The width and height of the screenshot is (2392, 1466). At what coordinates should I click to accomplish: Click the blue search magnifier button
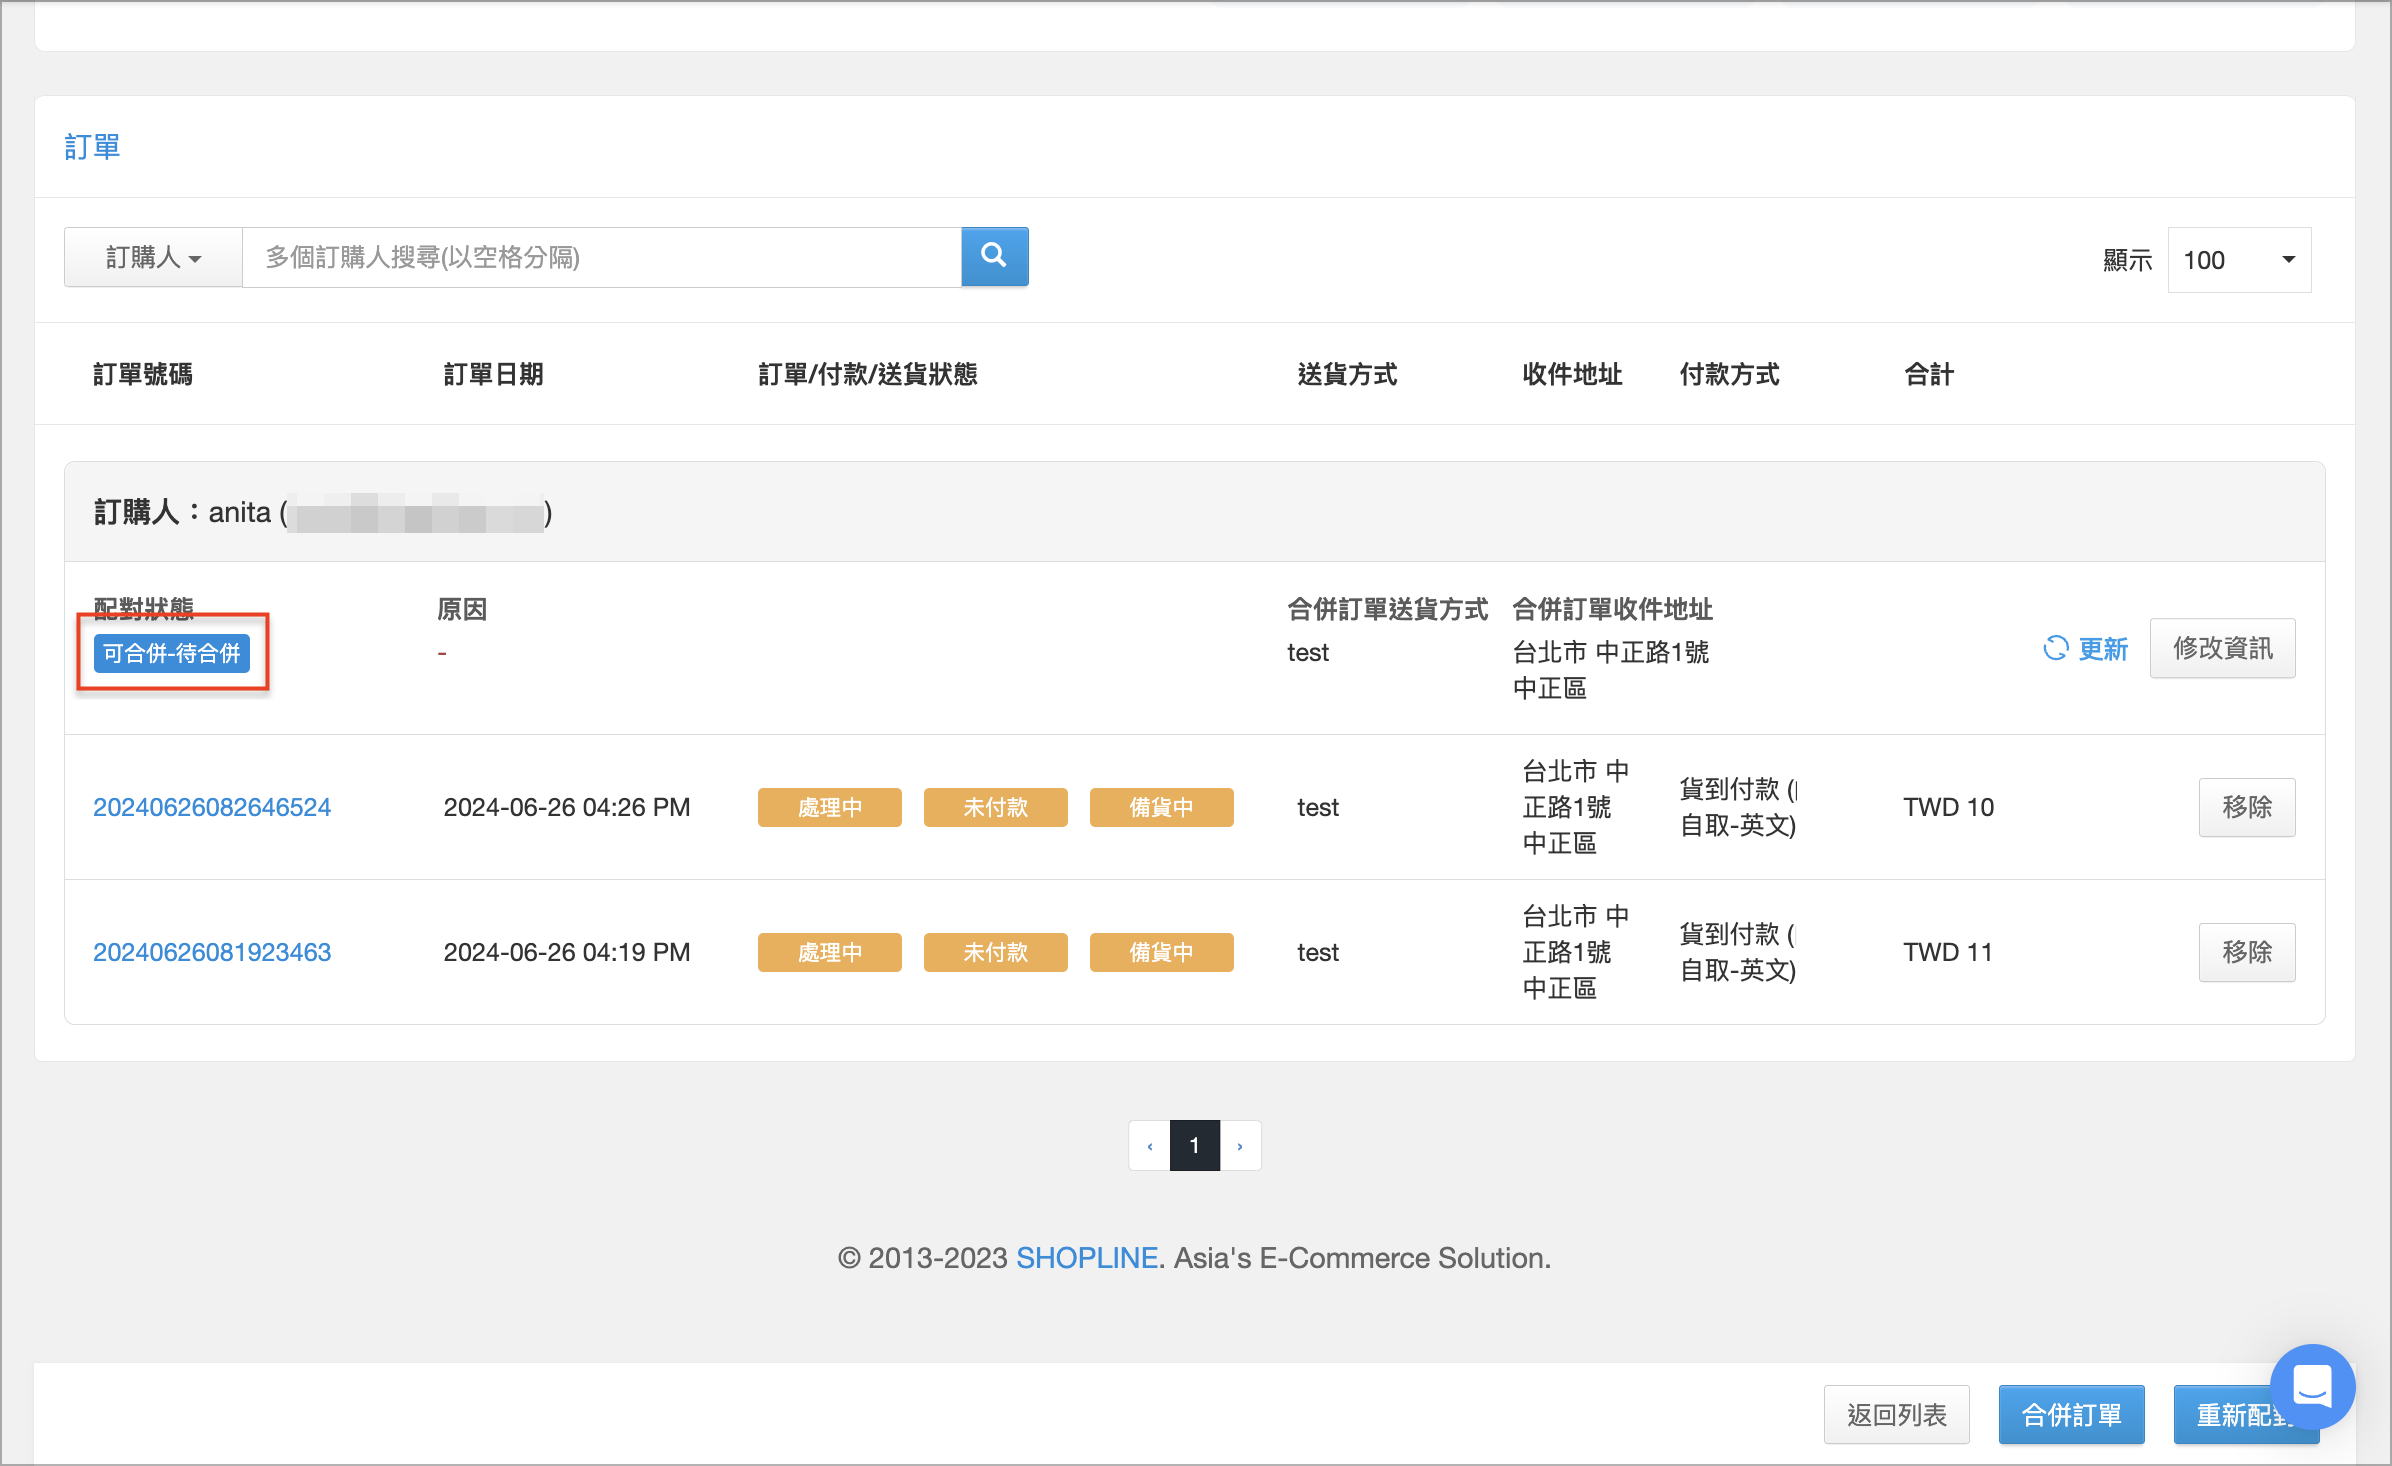click(994, 257)
